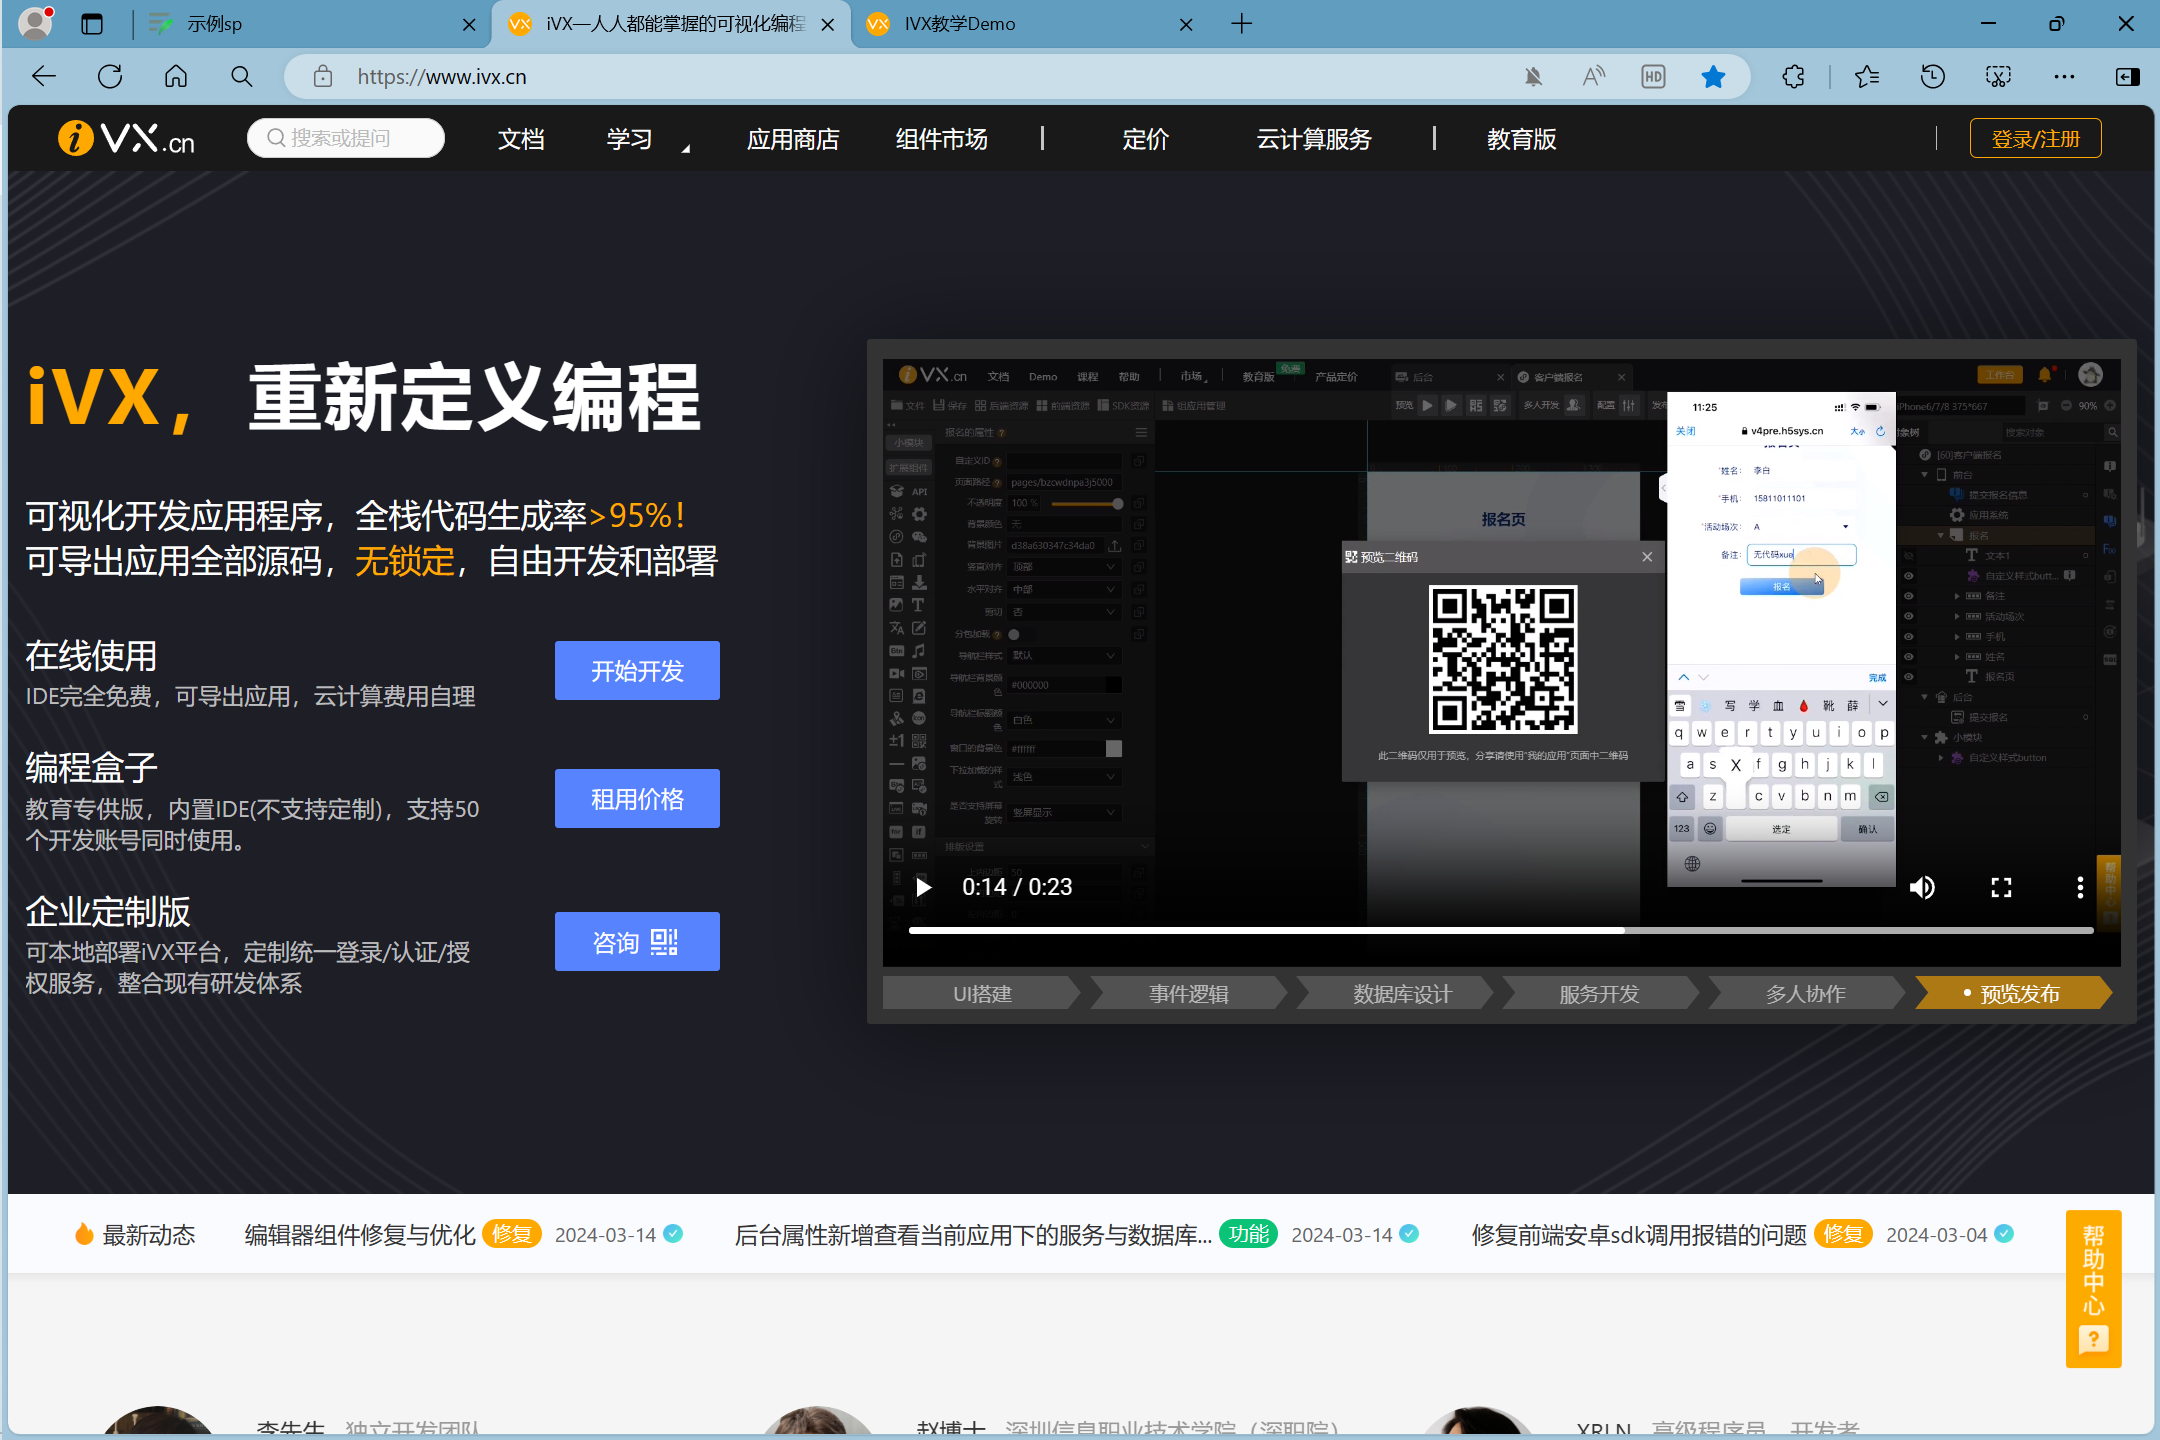This screenshot has height=1440, width=2160.
Task: Toggle the favorites star for this page
Action: [1713, 77]
